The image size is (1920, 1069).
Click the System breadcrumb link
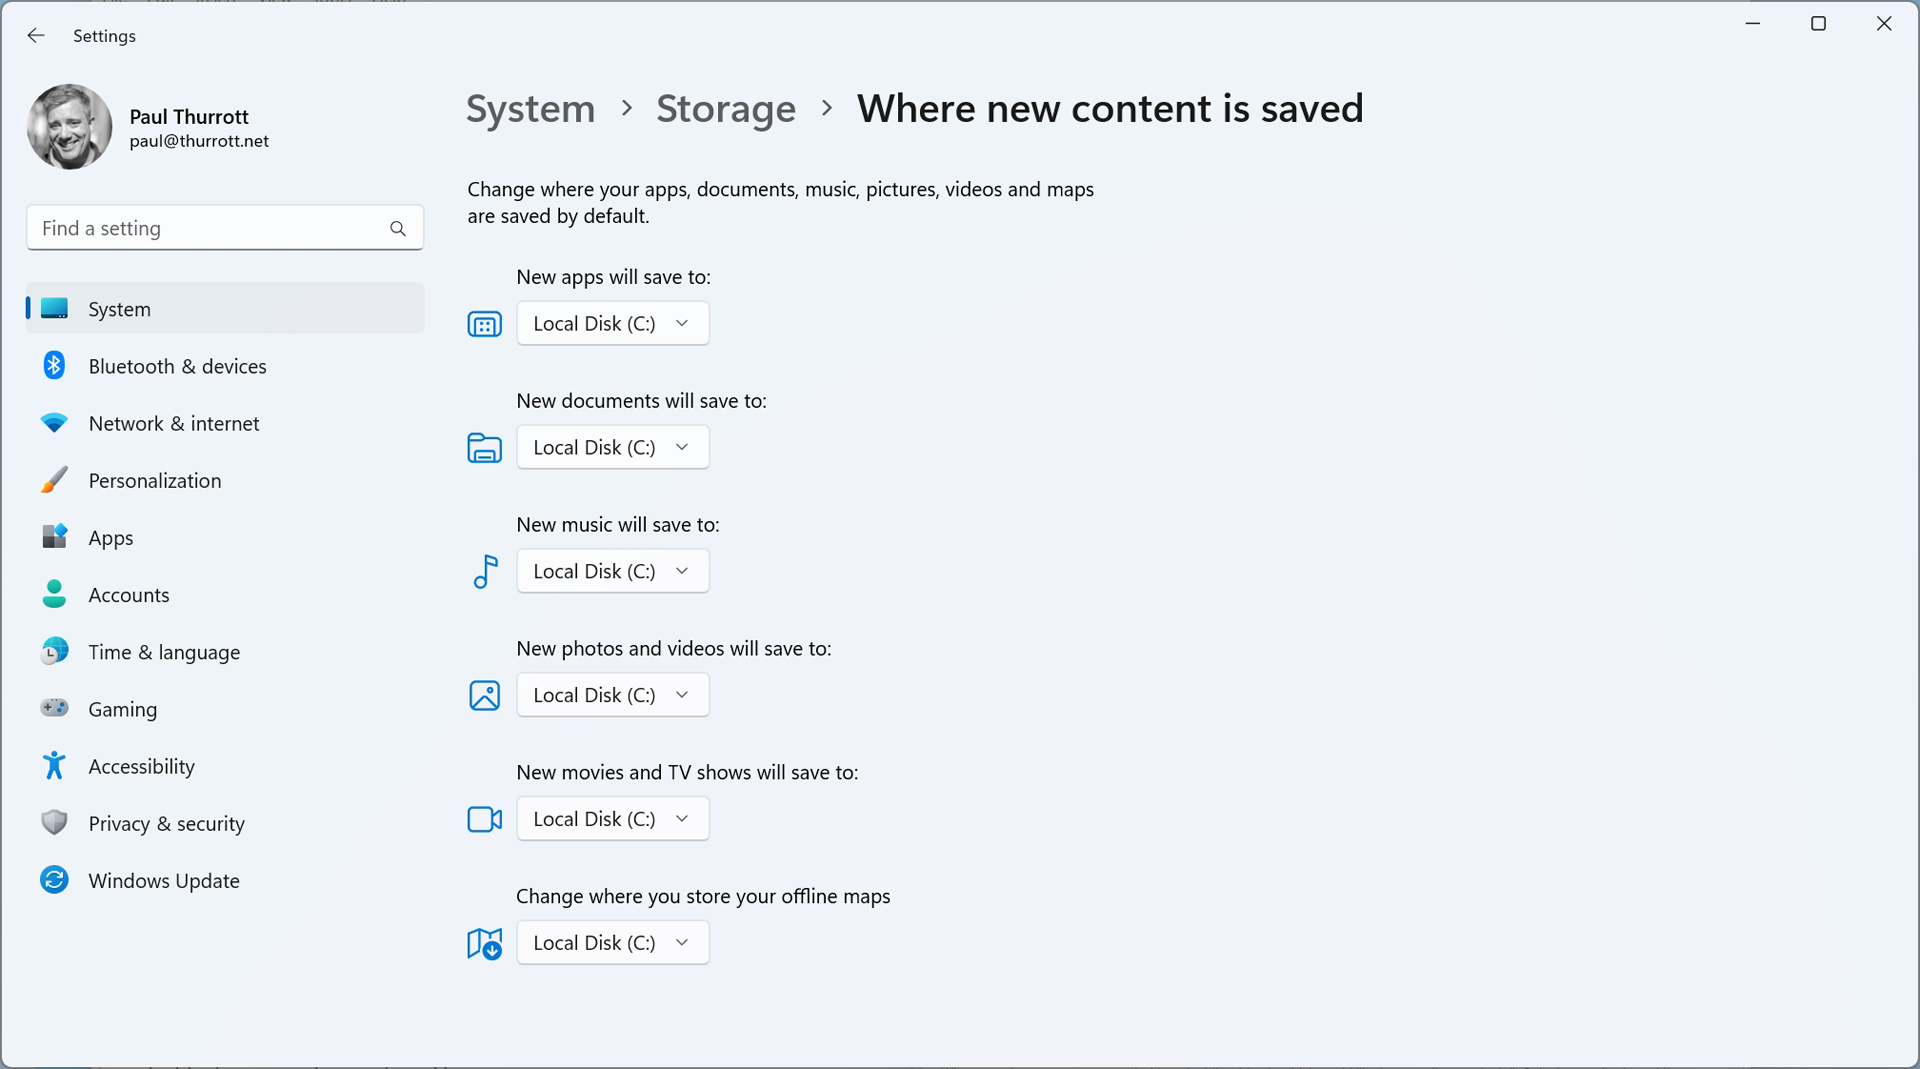click(530, 109)
